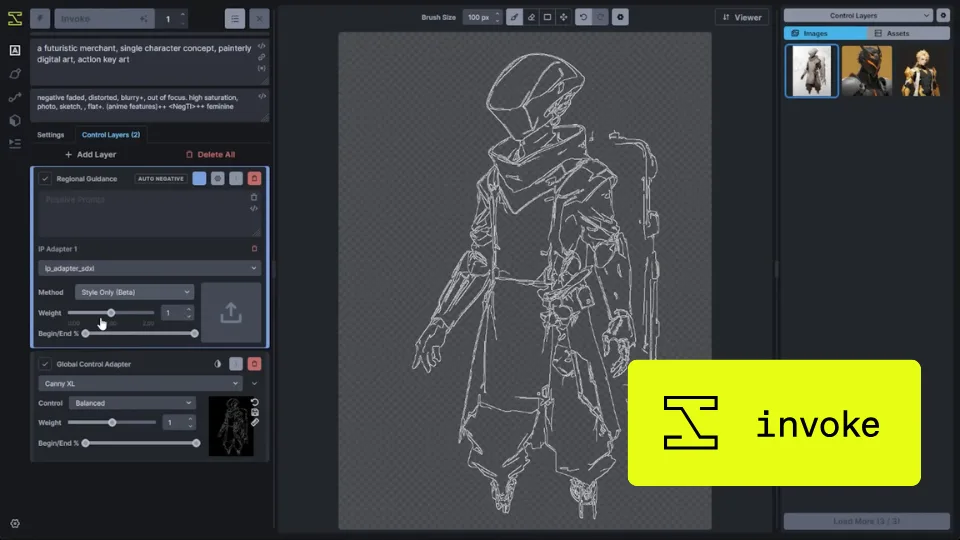Switch to the Settings tab
The width and height of the screenshot is (960, 540).
point(50,135)
